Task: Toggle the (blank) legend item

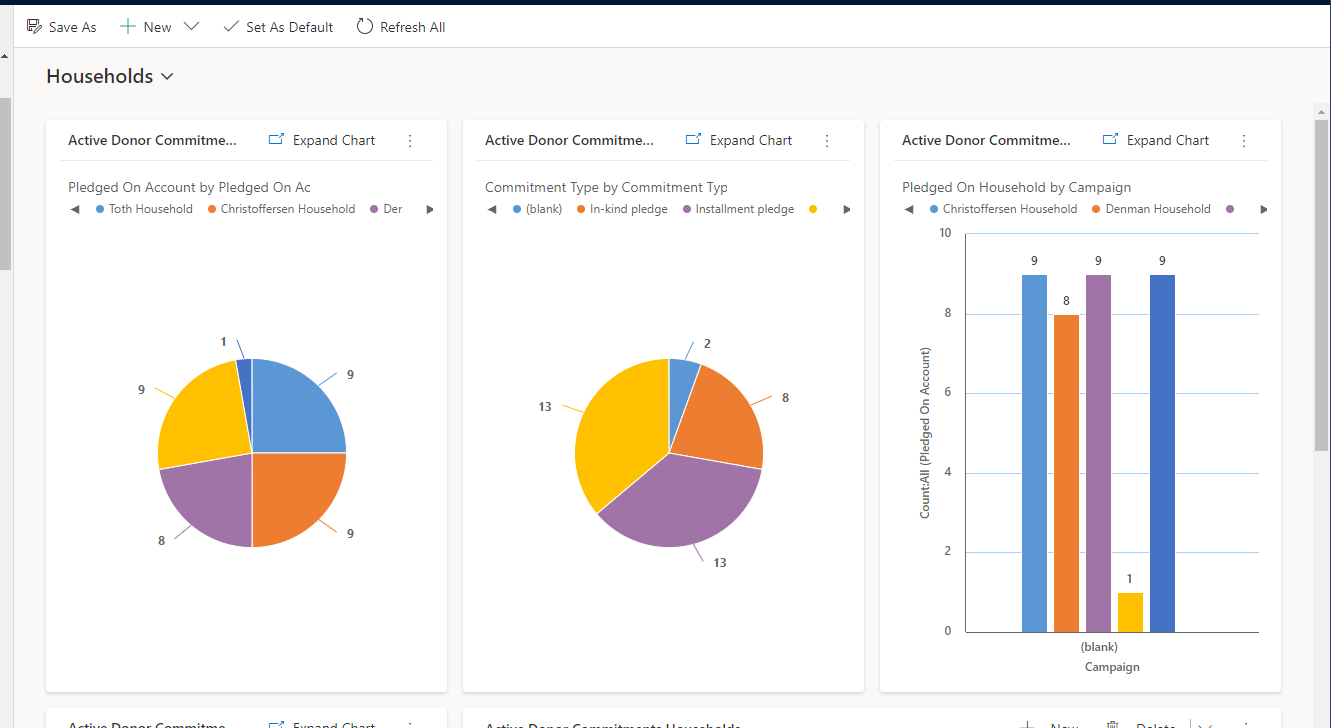Action: pos(537,209)
